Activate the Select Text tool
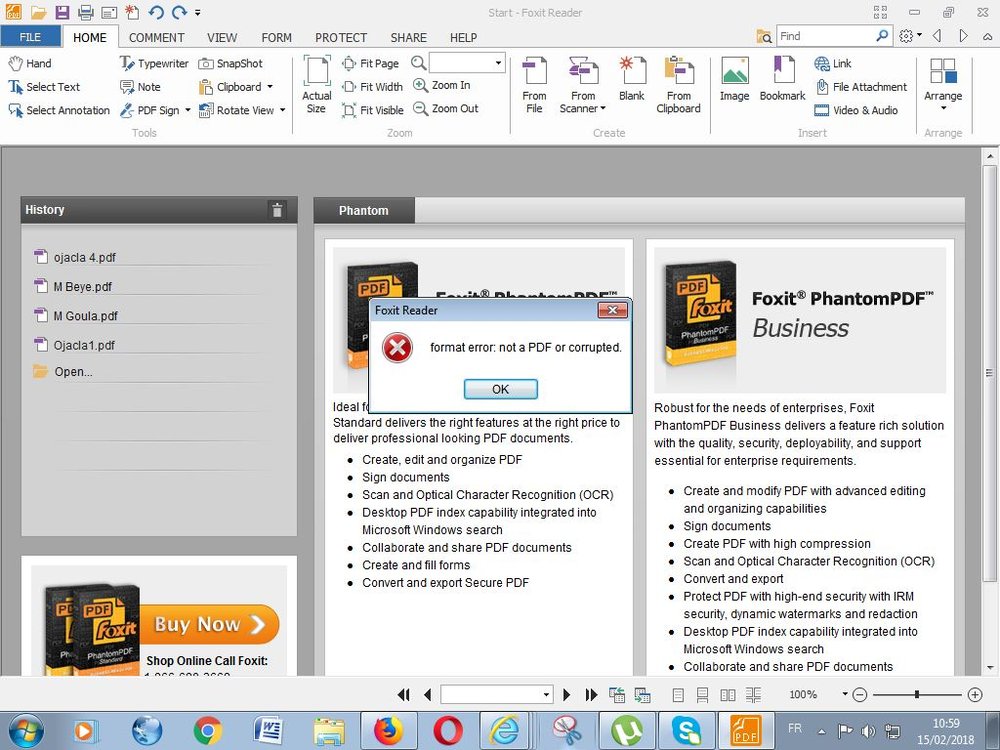 (x=47, y=87)
